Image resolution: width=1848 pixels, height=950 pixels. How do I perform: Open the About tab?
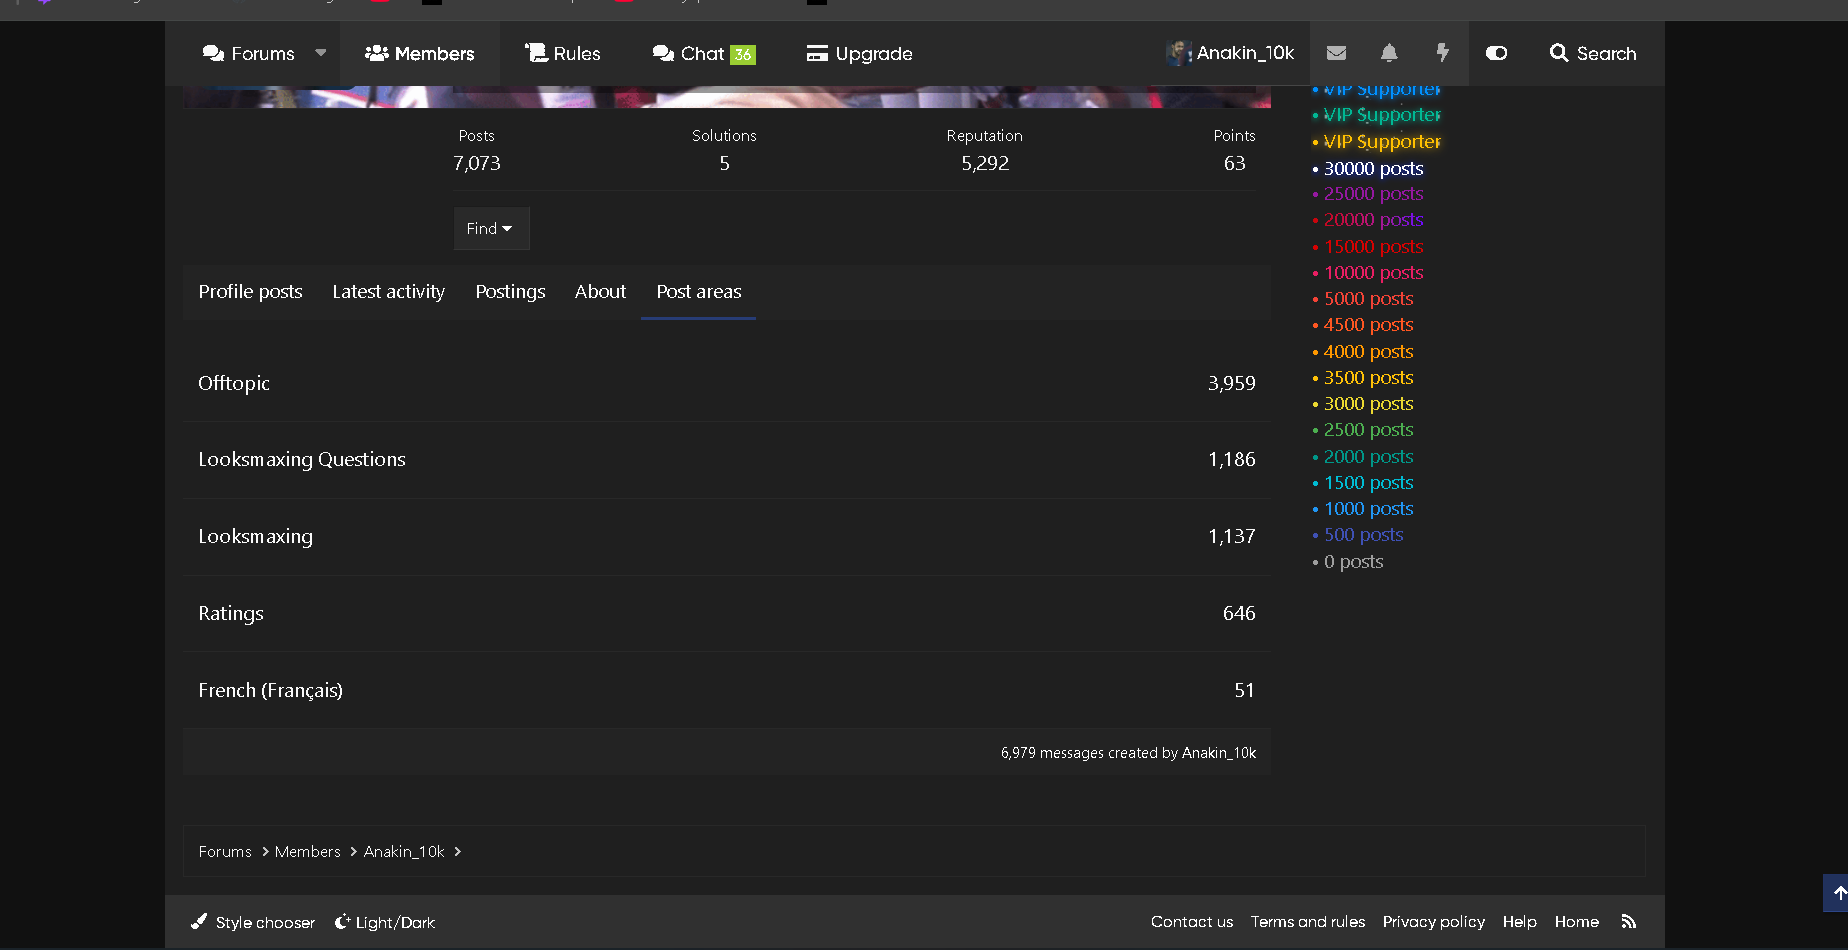600,291
